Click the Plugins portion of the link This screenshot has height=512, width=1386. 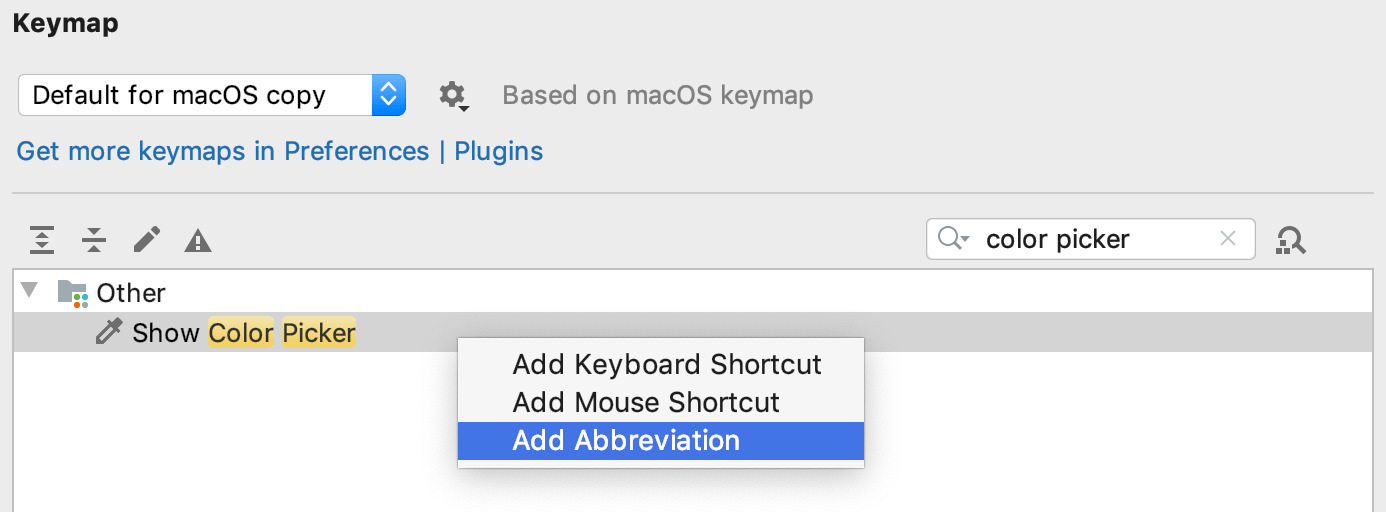(499, 151)
